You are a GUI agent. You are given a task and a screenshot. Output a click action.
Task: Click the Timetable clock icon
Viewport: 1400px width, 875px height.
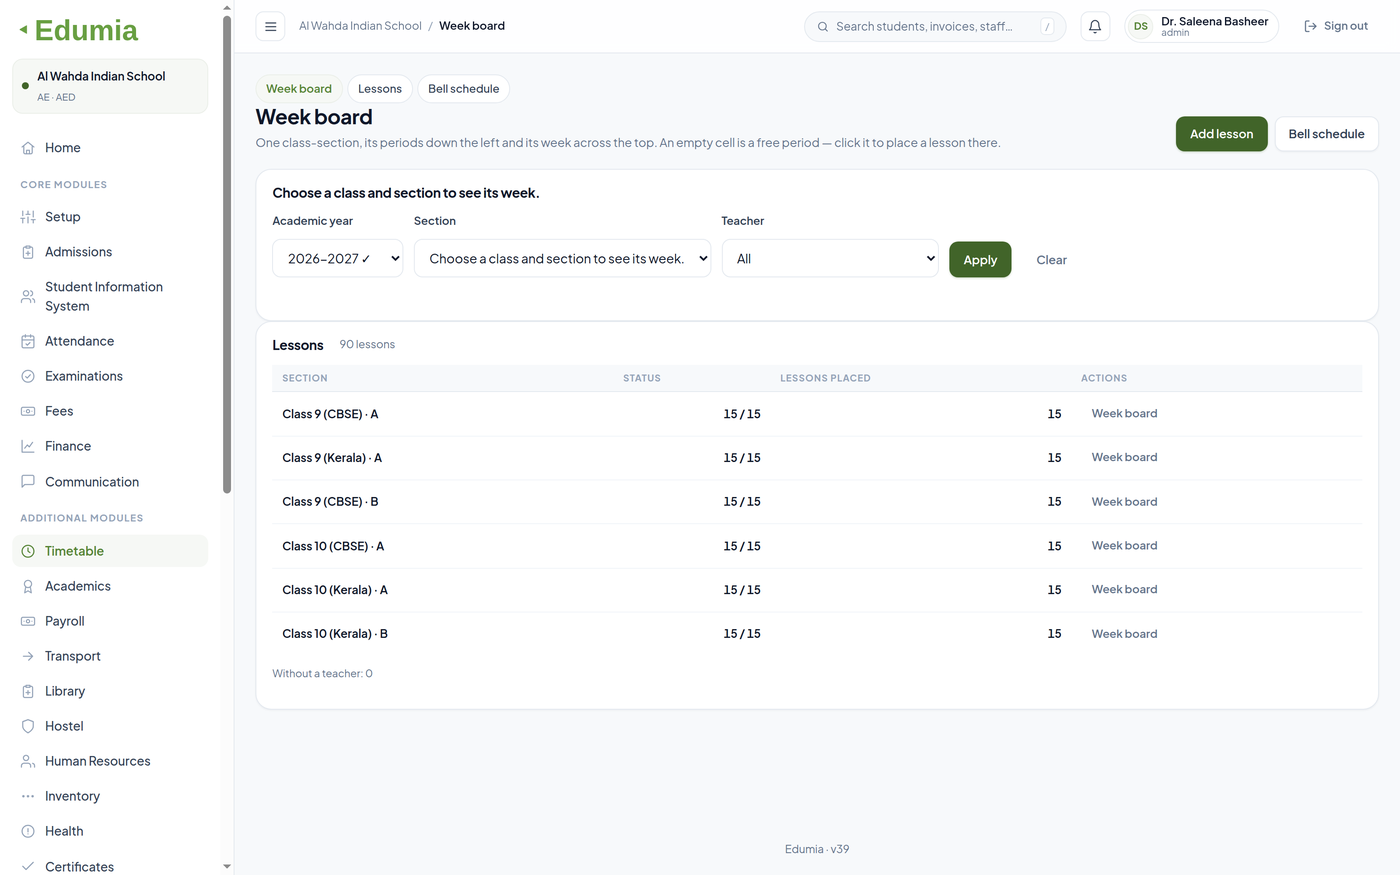[x=28, y=551]
